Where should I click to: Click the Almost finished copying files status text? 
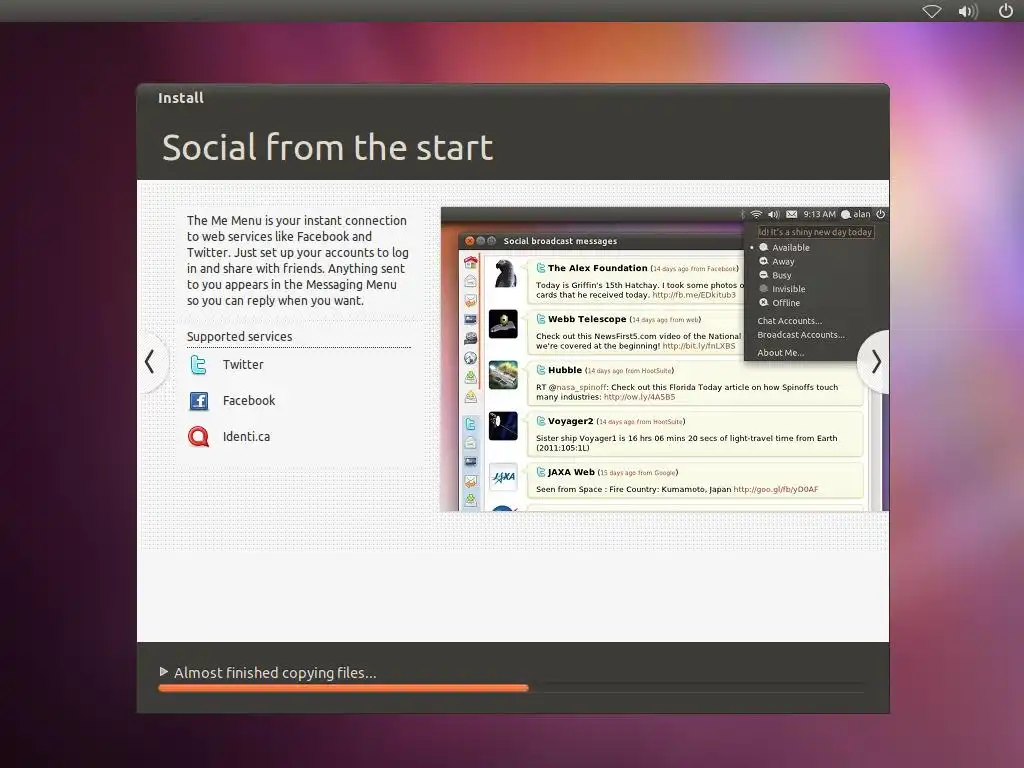point(275,673)
